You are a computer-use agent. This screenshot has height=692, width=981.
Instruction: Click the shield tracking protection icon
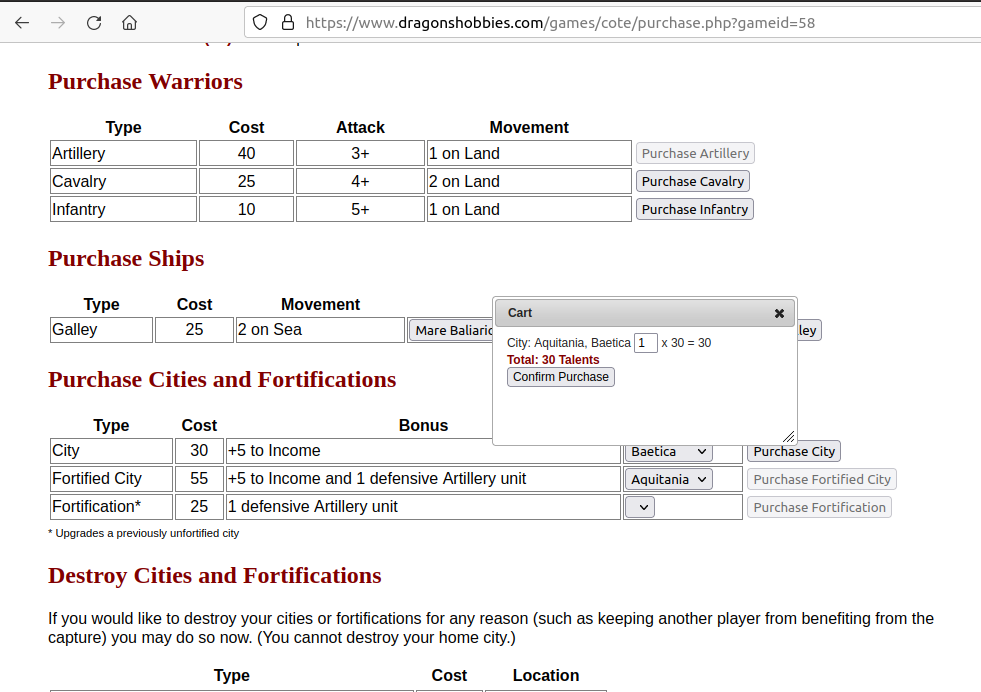click(x=260, y=23)
